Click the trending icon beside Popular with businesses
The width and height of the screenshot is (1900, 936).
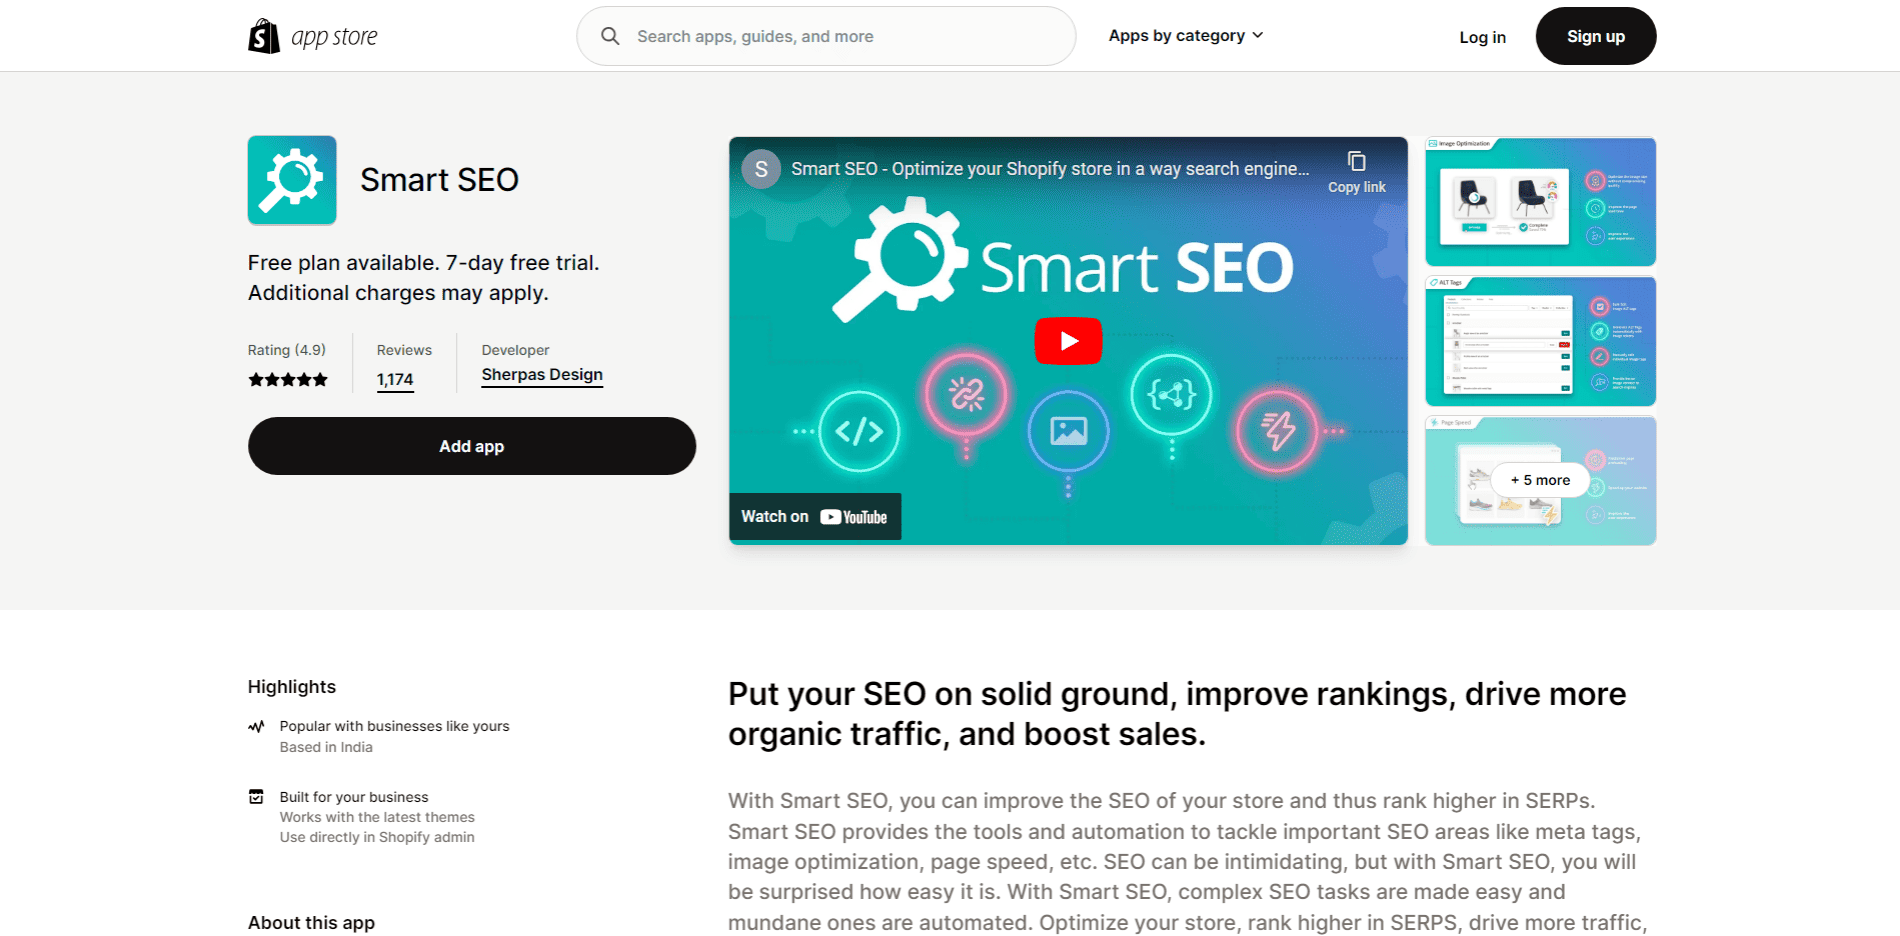point(256,726)
